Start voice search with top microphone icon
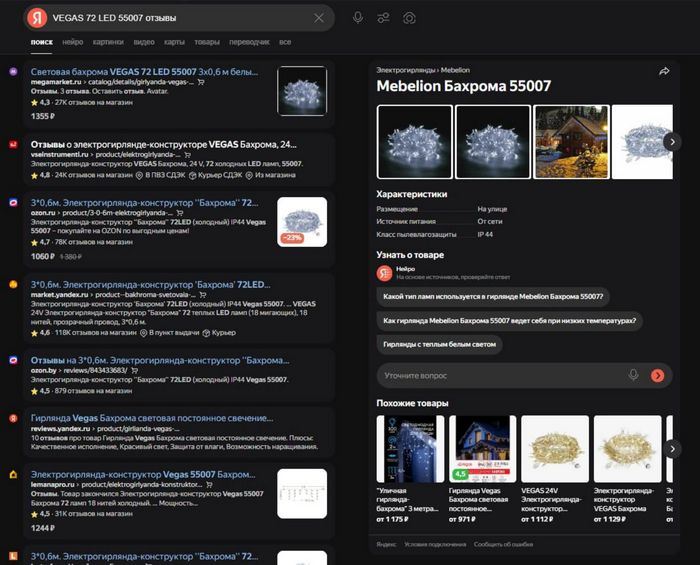The image size is (700, 565). point(358,18)
